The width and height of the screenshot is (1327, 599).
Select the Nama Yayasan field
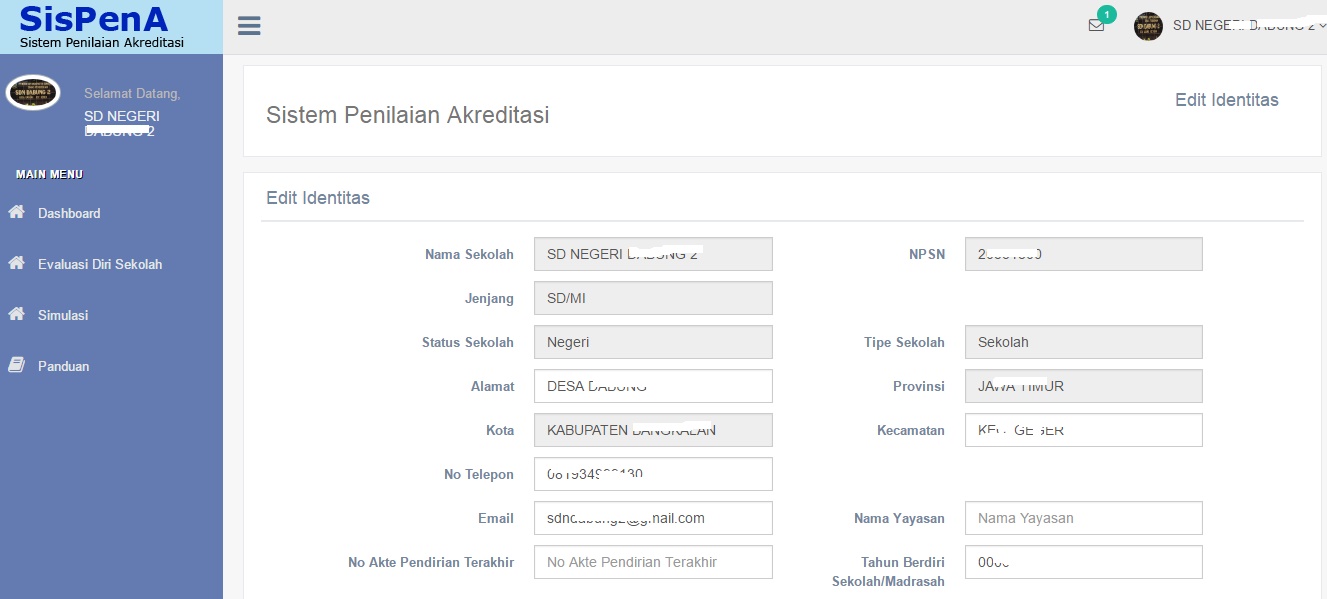coord(1083,518)
